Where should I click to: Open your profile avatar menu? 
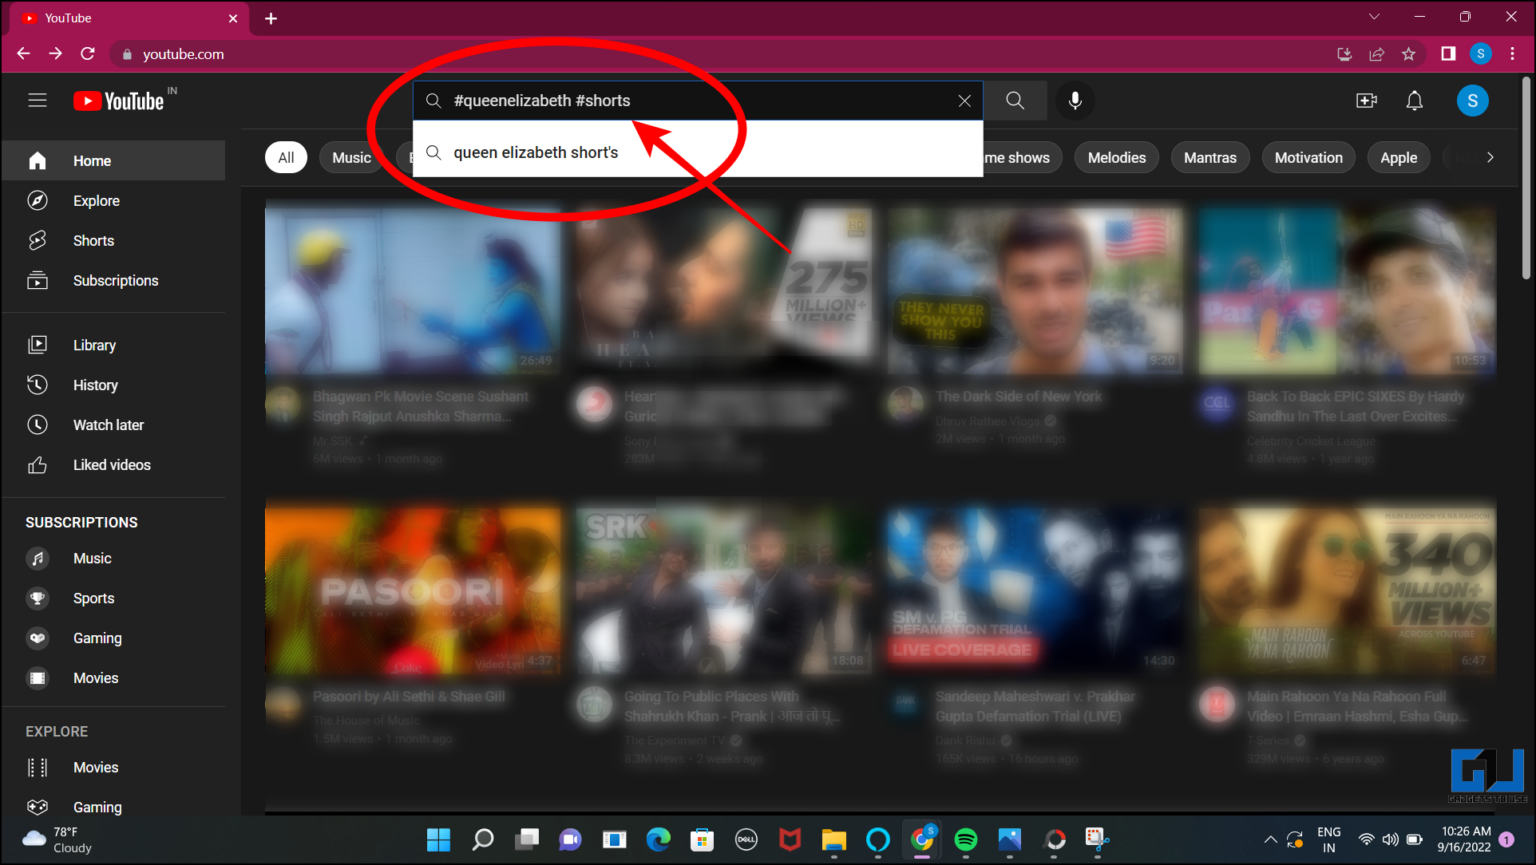tap(1472, 100)
